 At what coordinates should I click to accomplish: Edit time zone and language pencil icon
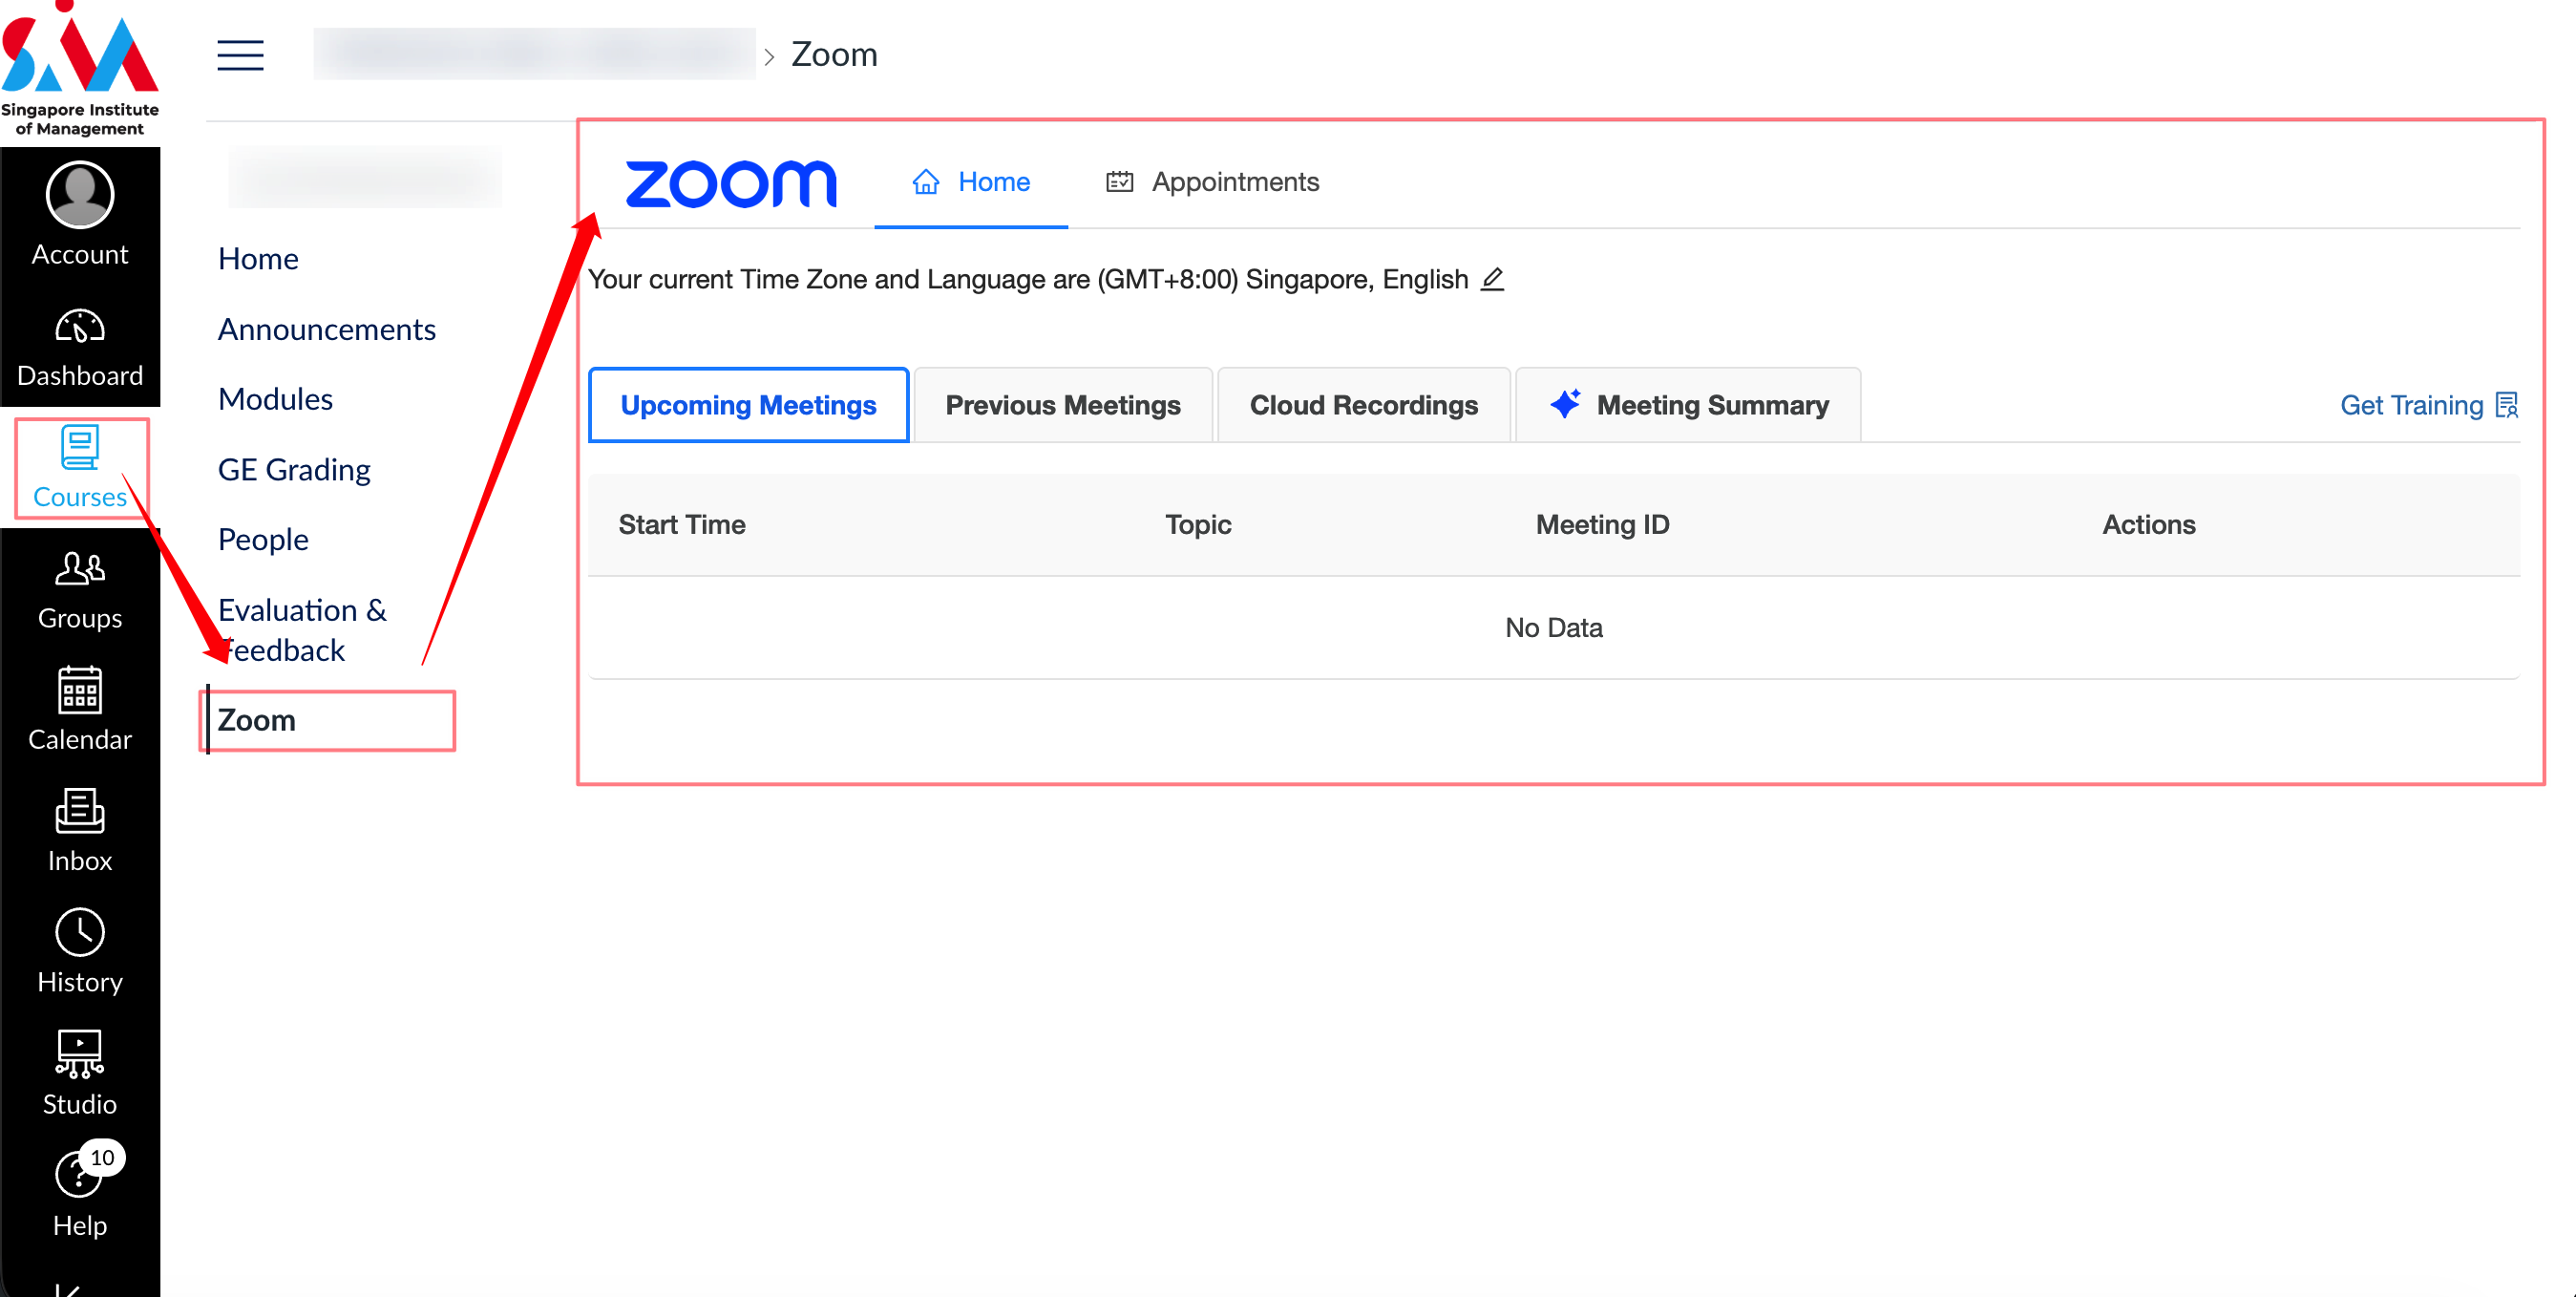coord(1493,279)
